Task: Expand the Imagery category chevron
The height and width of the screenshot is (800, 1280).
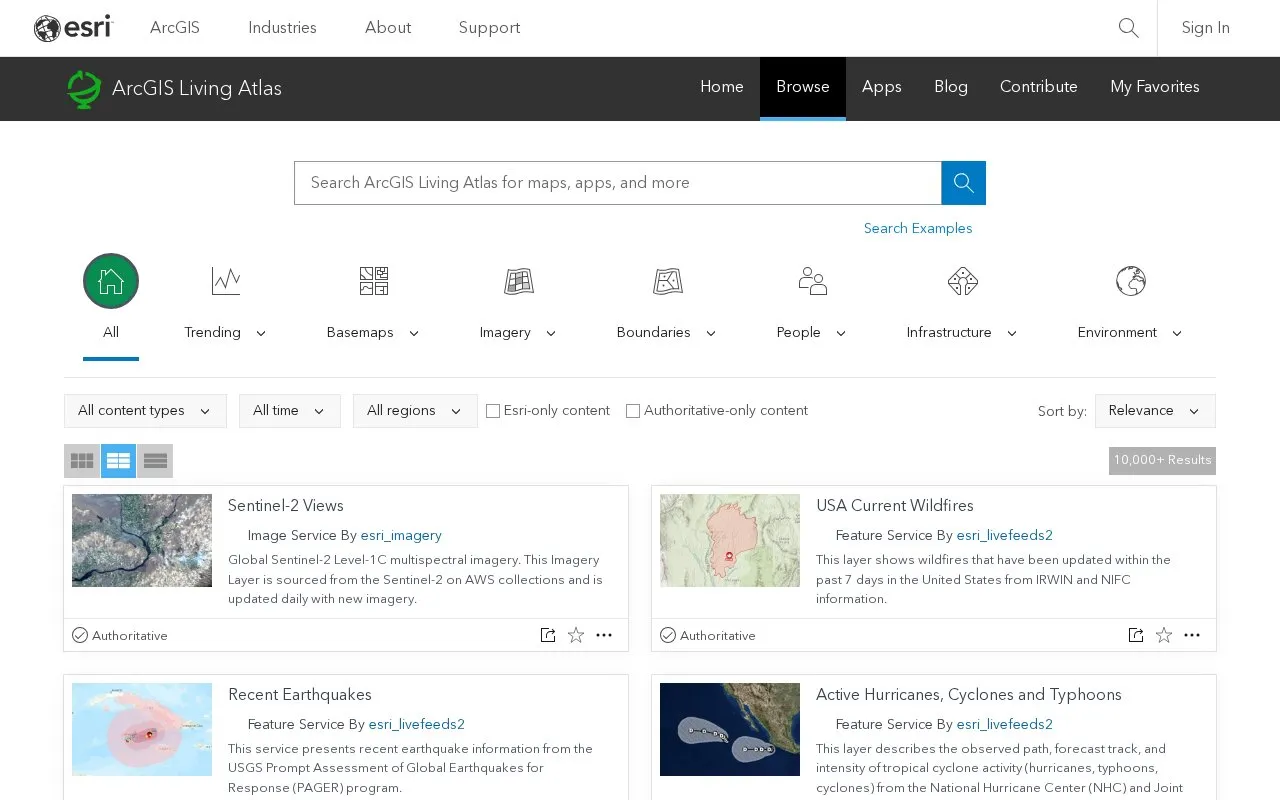Action: click(551, 334)
